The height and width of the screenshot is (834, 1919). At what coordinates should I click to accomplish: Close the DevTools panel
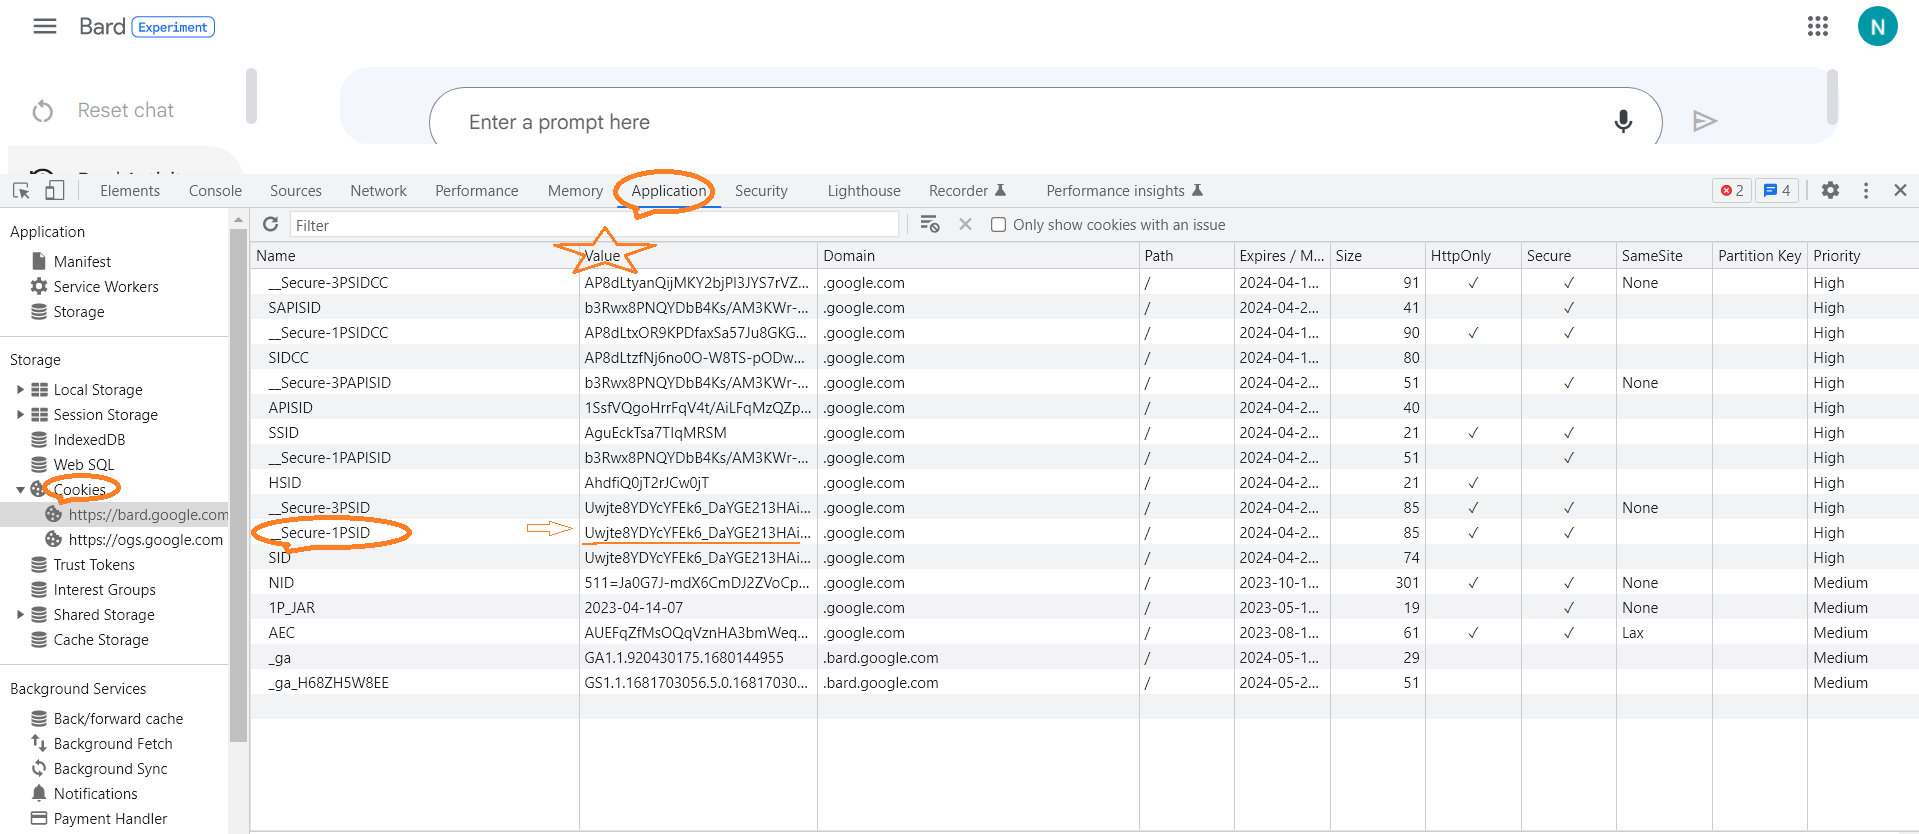(x=1900, y=190)
